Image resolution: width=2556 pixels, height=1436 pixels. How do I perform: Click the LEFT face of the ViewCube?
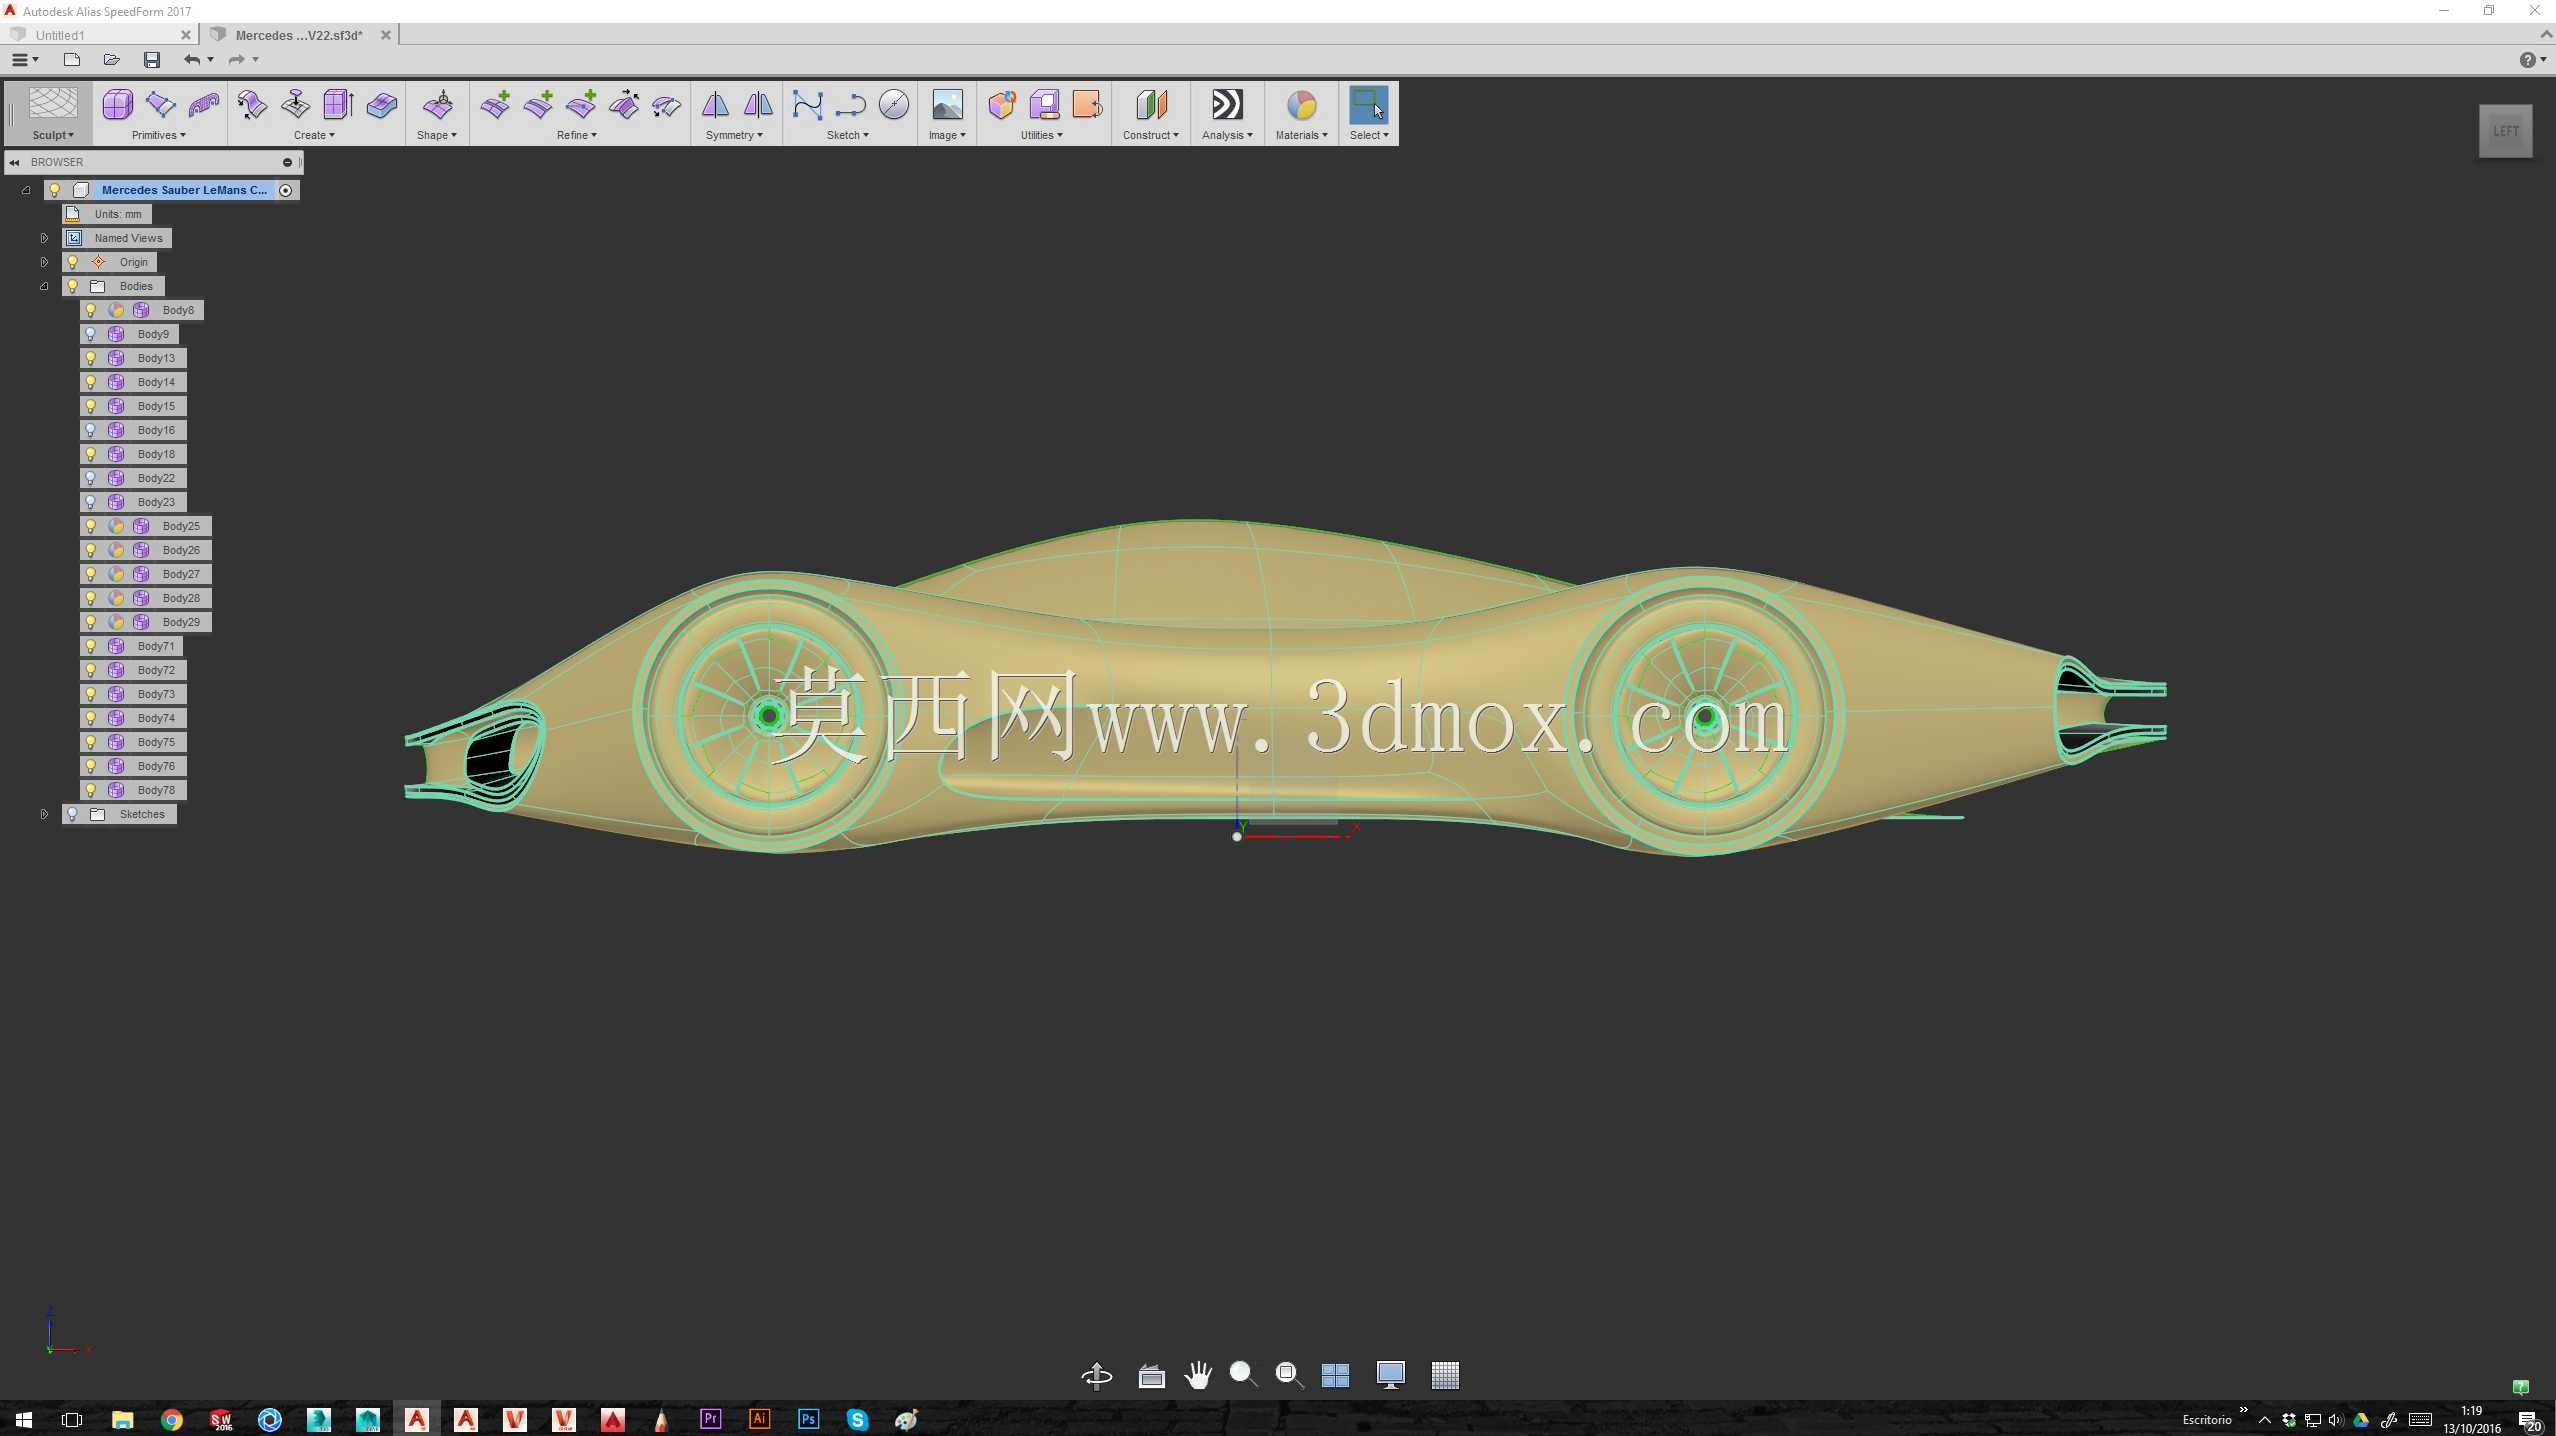[2505, 131]
